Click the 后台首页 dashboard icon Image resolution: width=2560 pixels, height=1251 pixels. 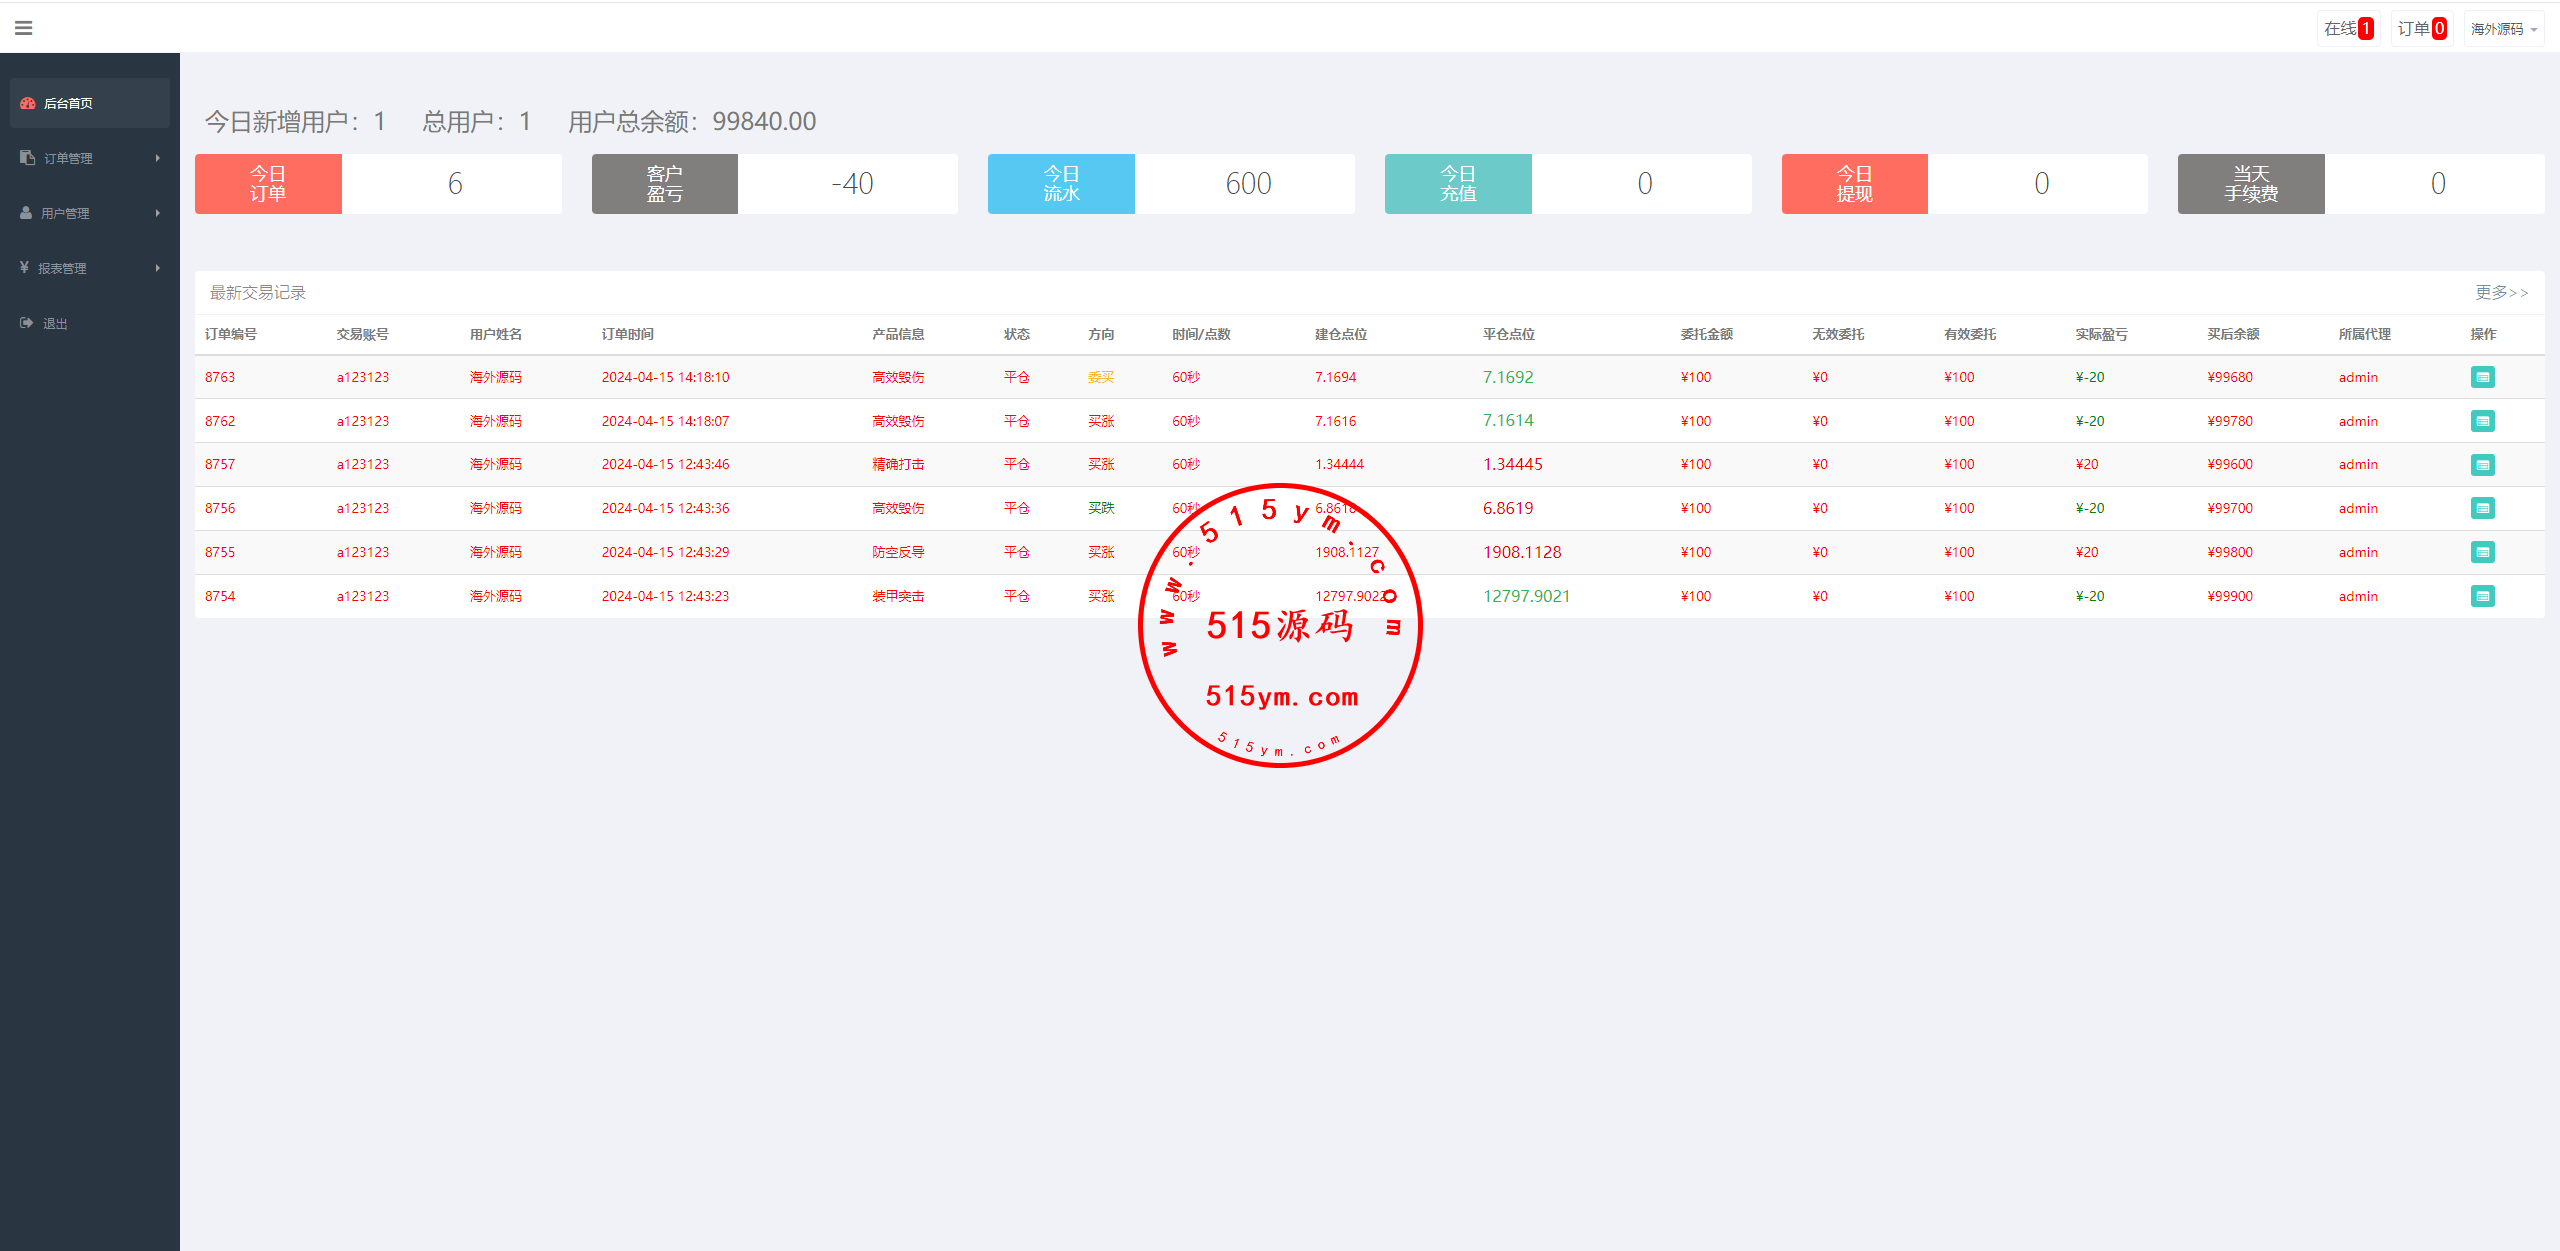(28, 103)
